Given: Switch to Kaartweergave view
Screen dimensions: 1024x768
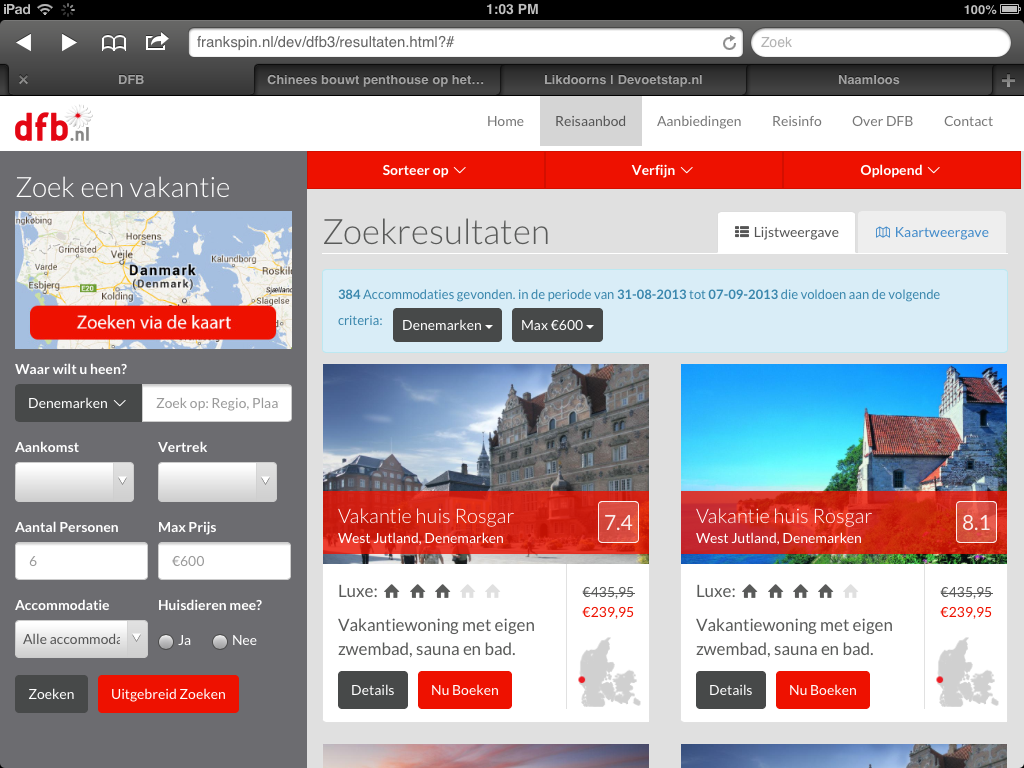Looking at the screenshot, I should click(x=931, y=232).
